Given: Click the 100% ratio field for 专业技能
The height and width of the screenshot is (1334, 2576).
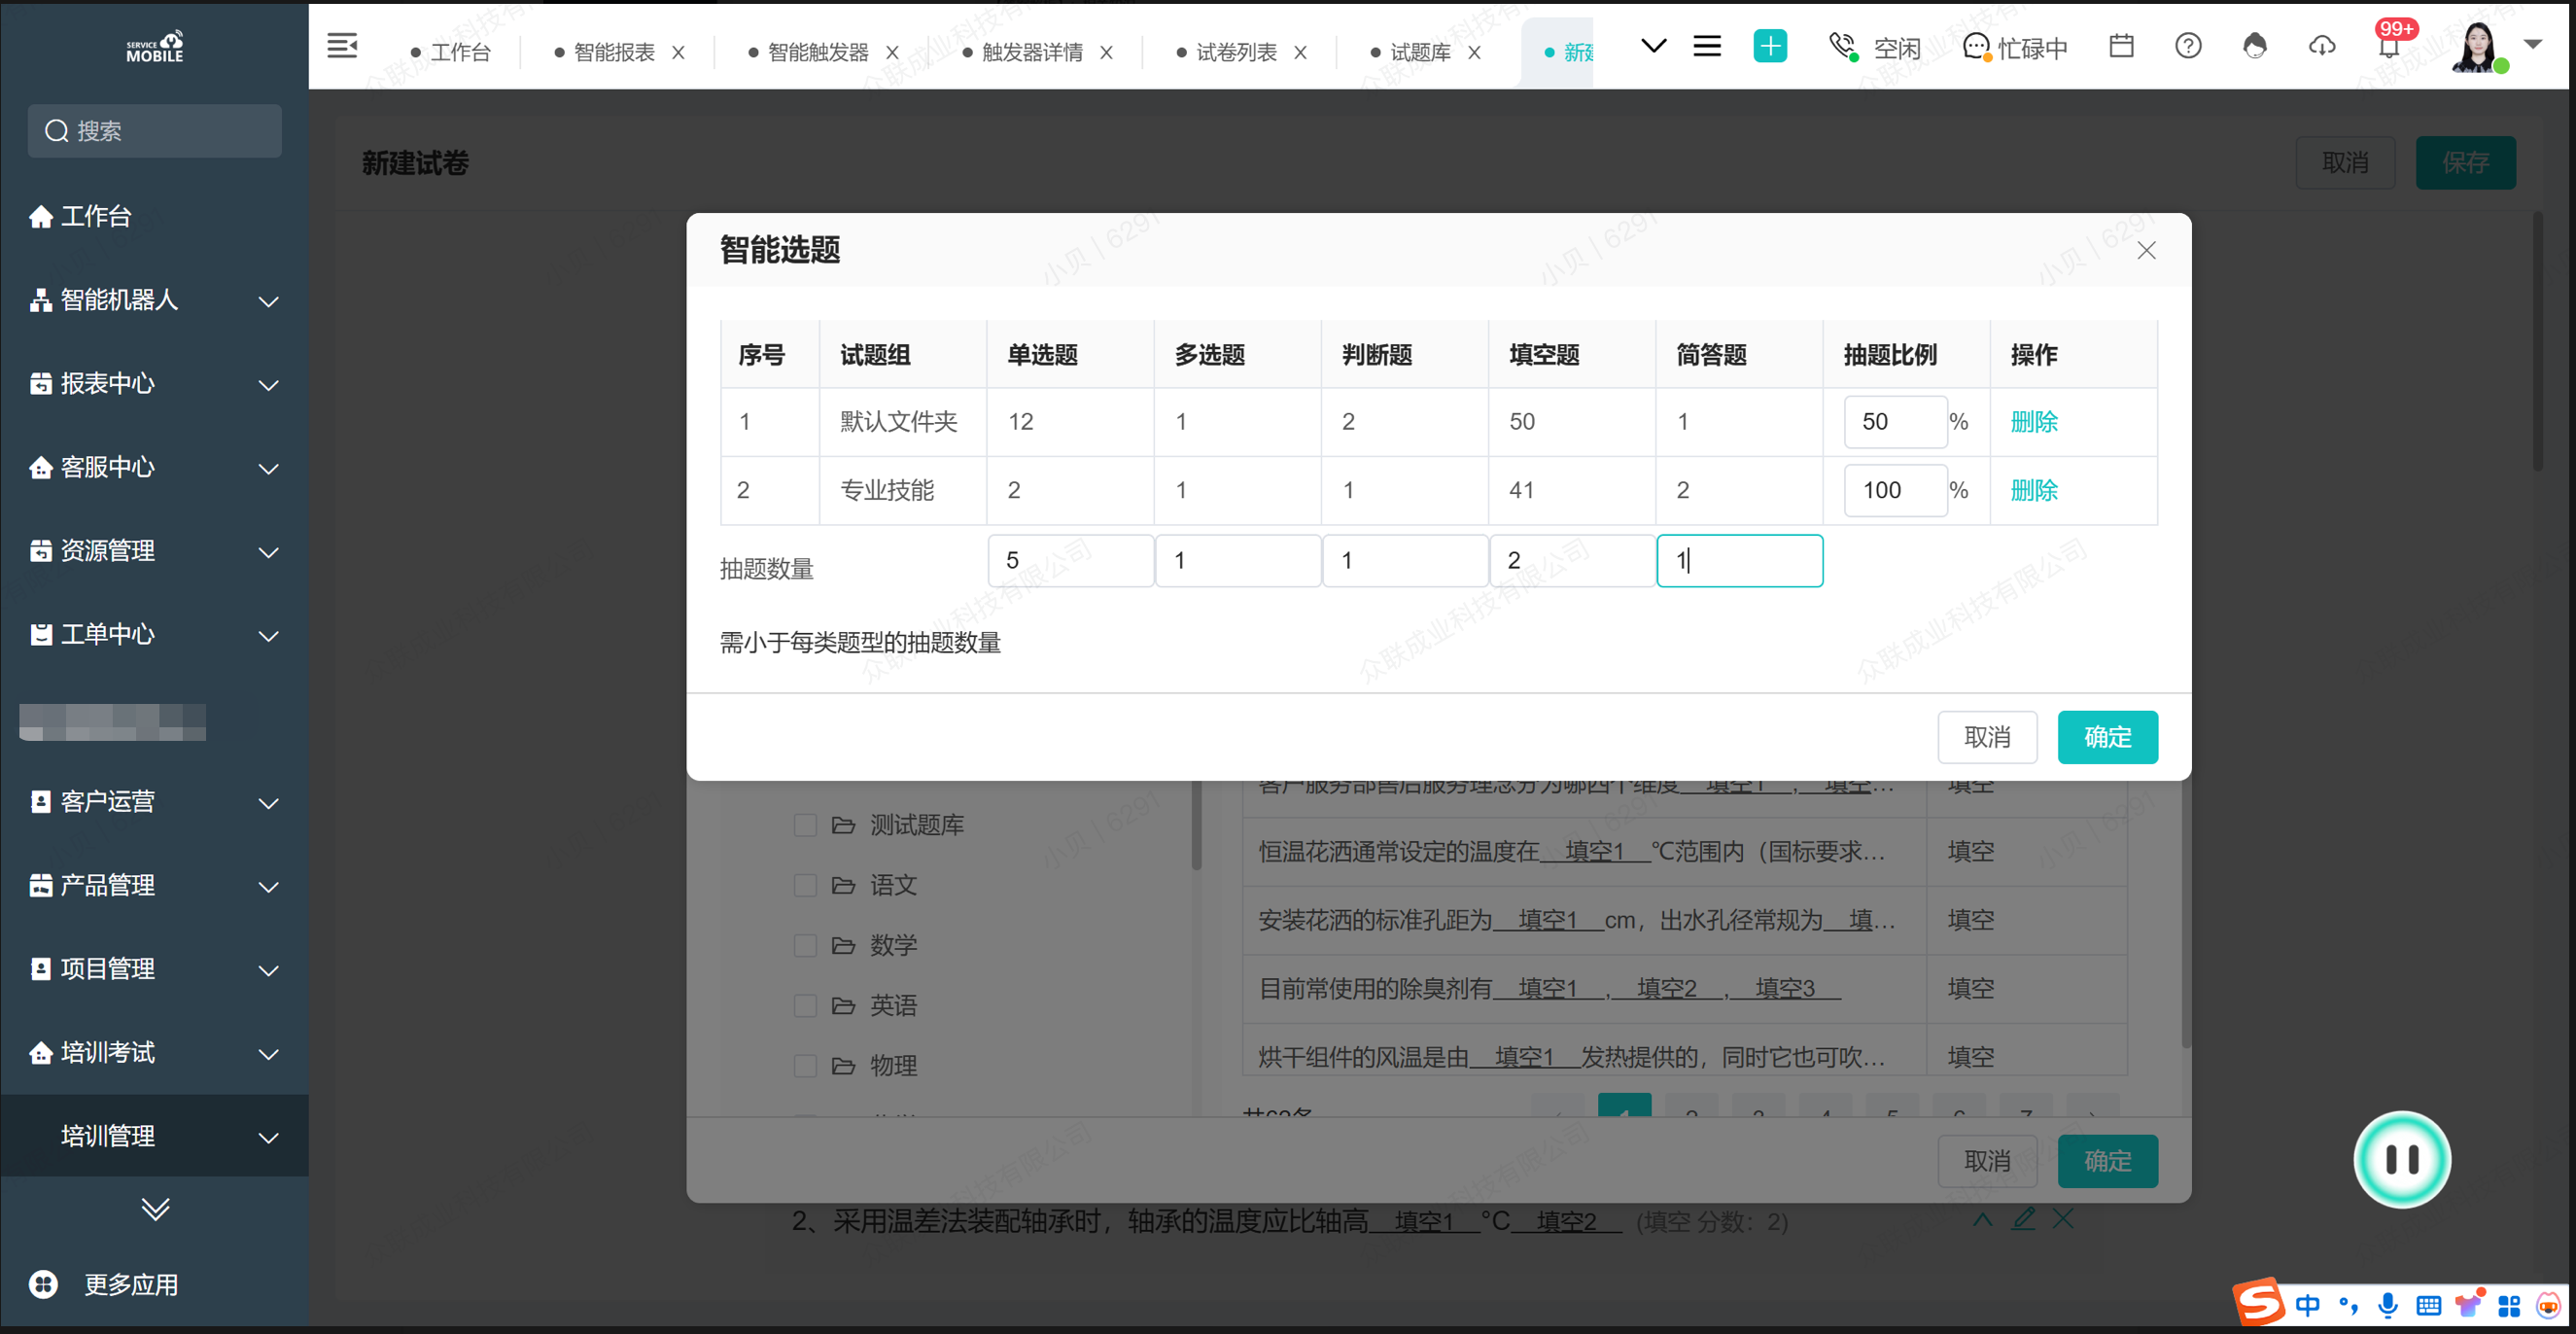Looking at the screenshot, I should pos(1895,490).
